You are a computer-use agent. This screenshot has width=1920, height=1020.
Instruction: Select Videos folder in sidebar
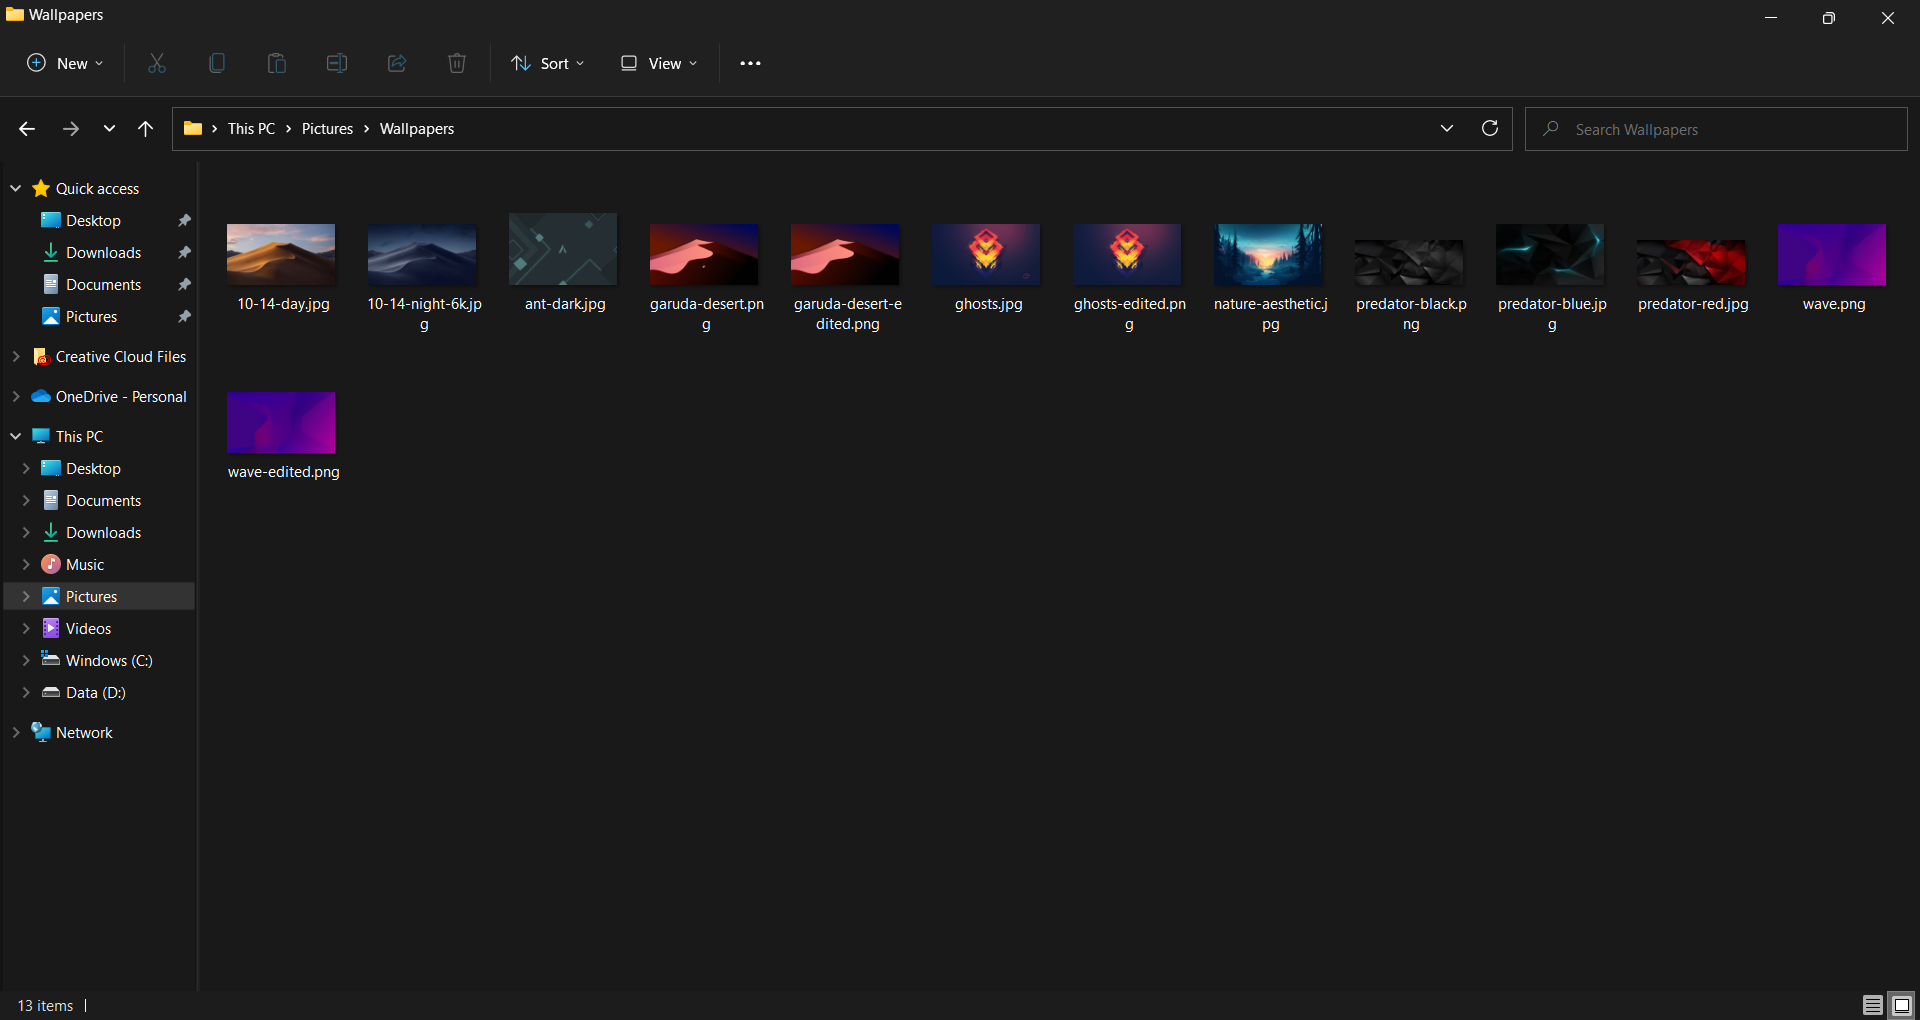88,628
